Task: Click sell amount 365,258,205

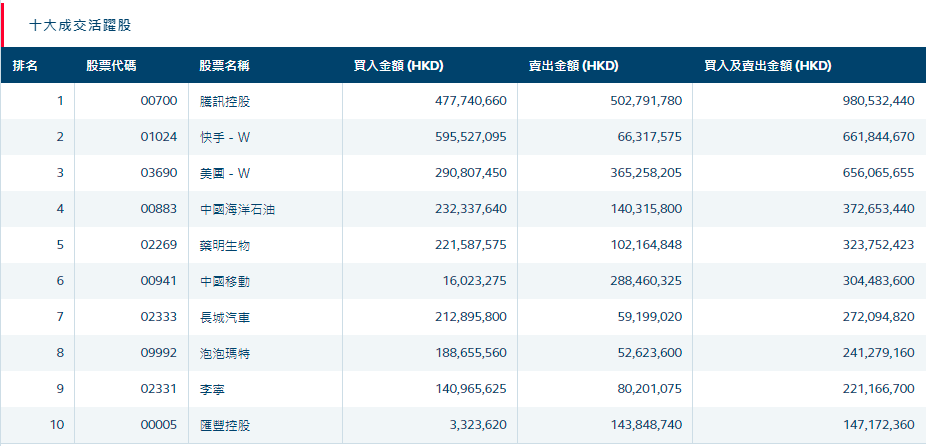Action: click(646, 173)
